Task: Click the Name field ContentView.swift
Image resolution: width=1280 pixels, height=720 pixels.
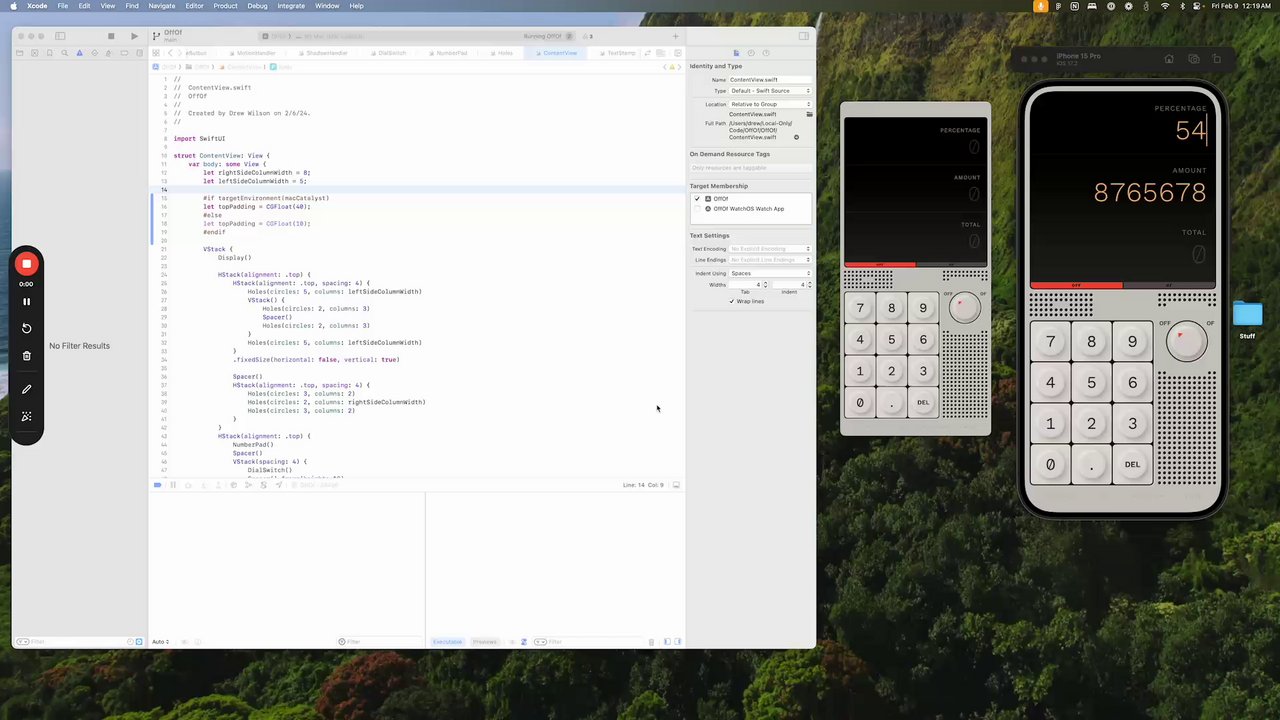Action: click(770, 80)
